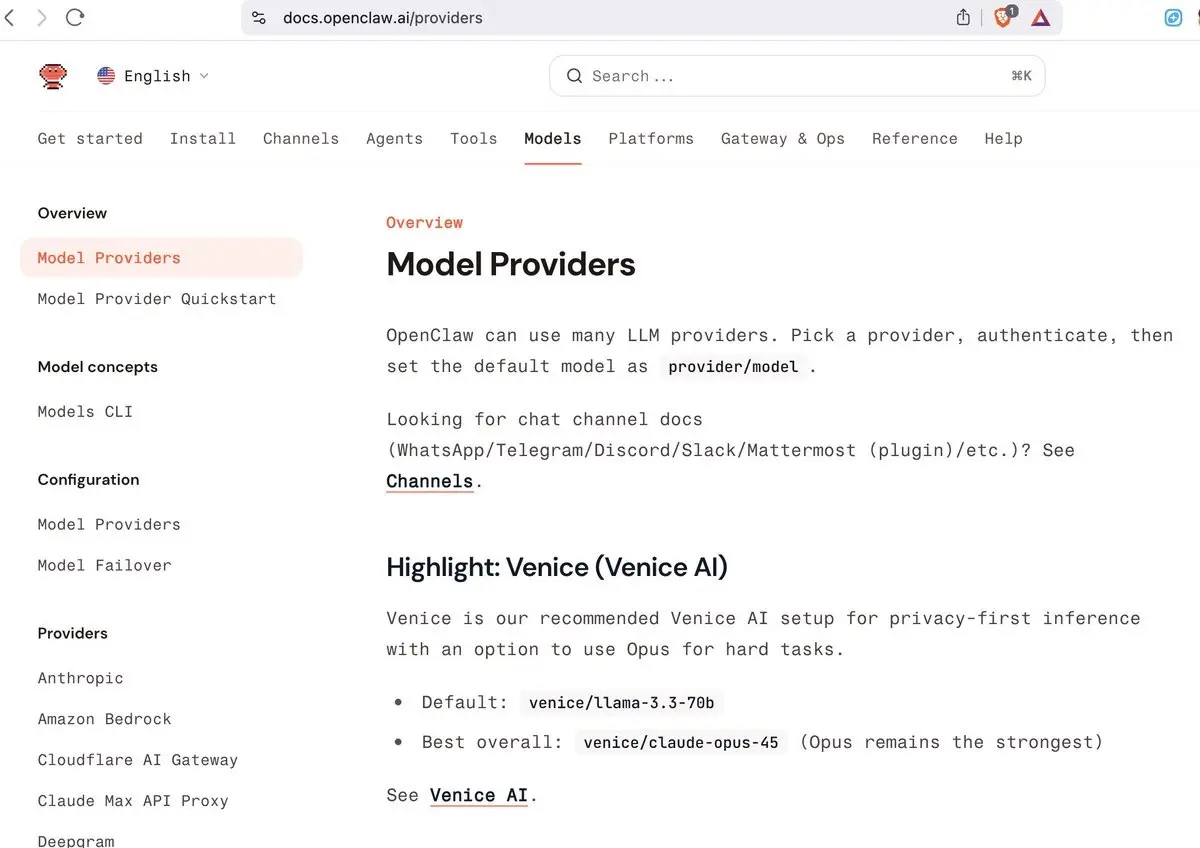Open site info icon in address bar

pyautogui.click(x=259, y=17)
